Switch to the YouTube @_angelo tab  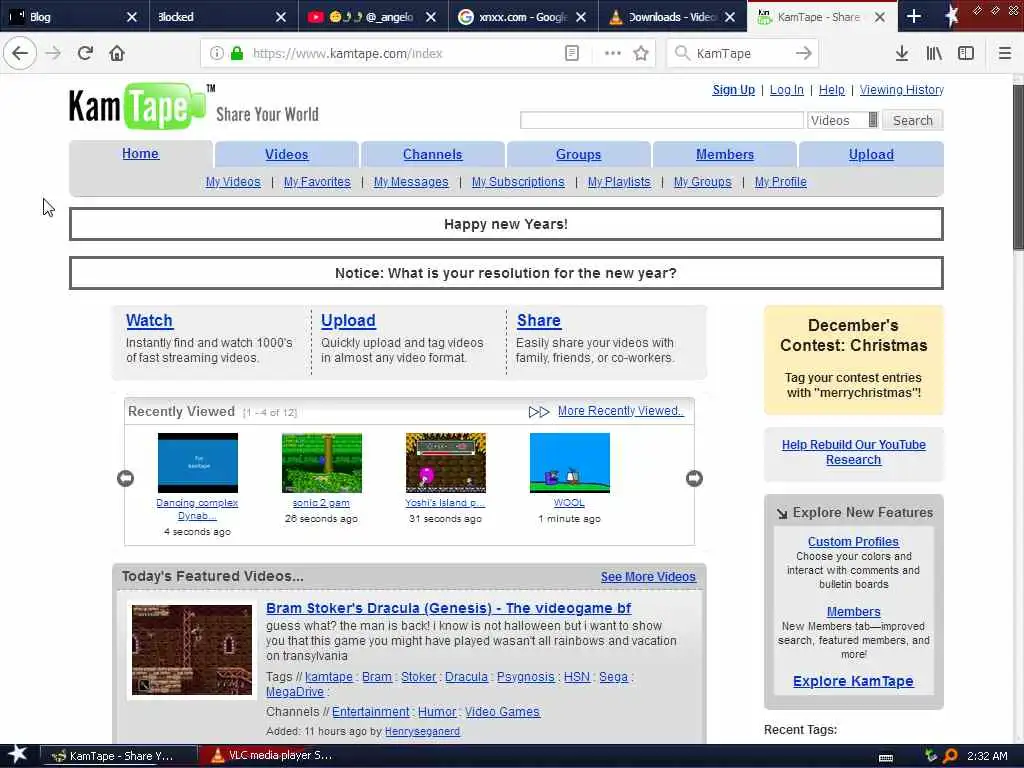tap(373, 16)
